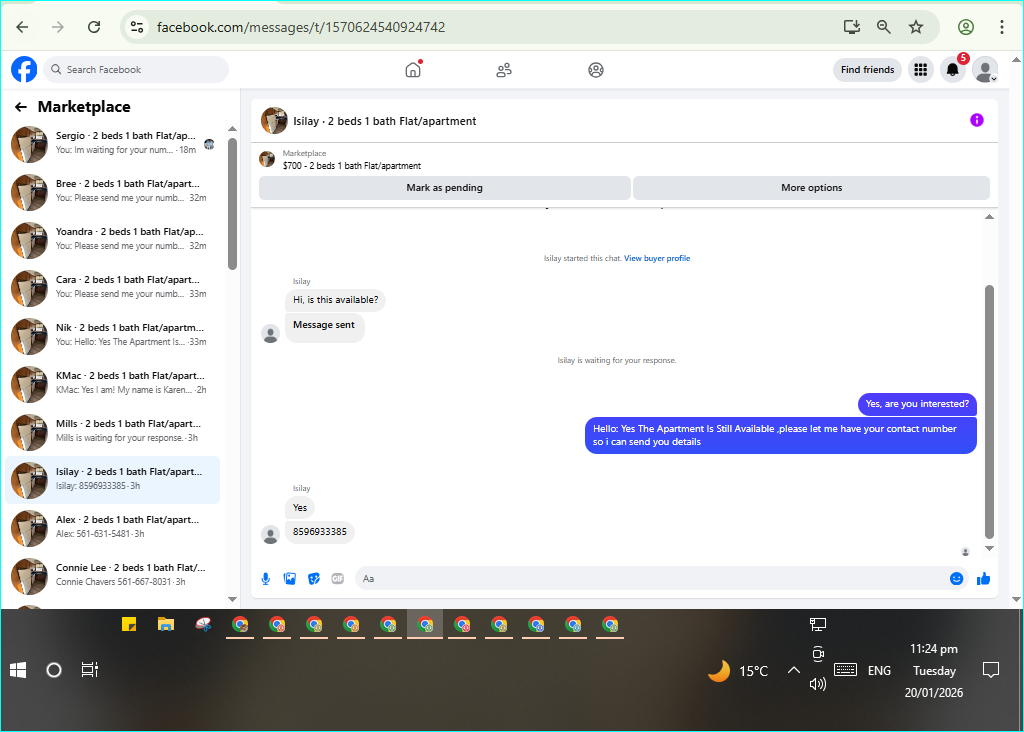The image size is (1024, 732).
Task: Open Cara conversation
Action: point(112,288)
